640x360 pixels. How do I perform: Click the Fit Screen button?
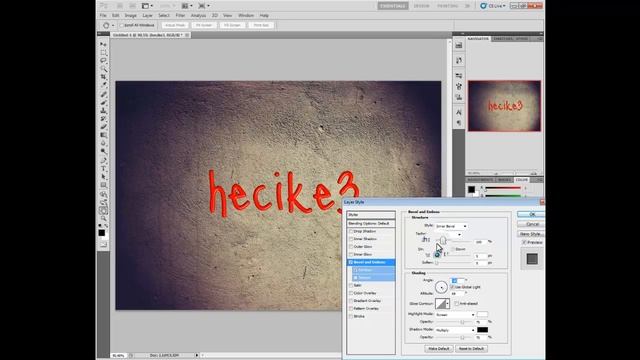(204, 25)
